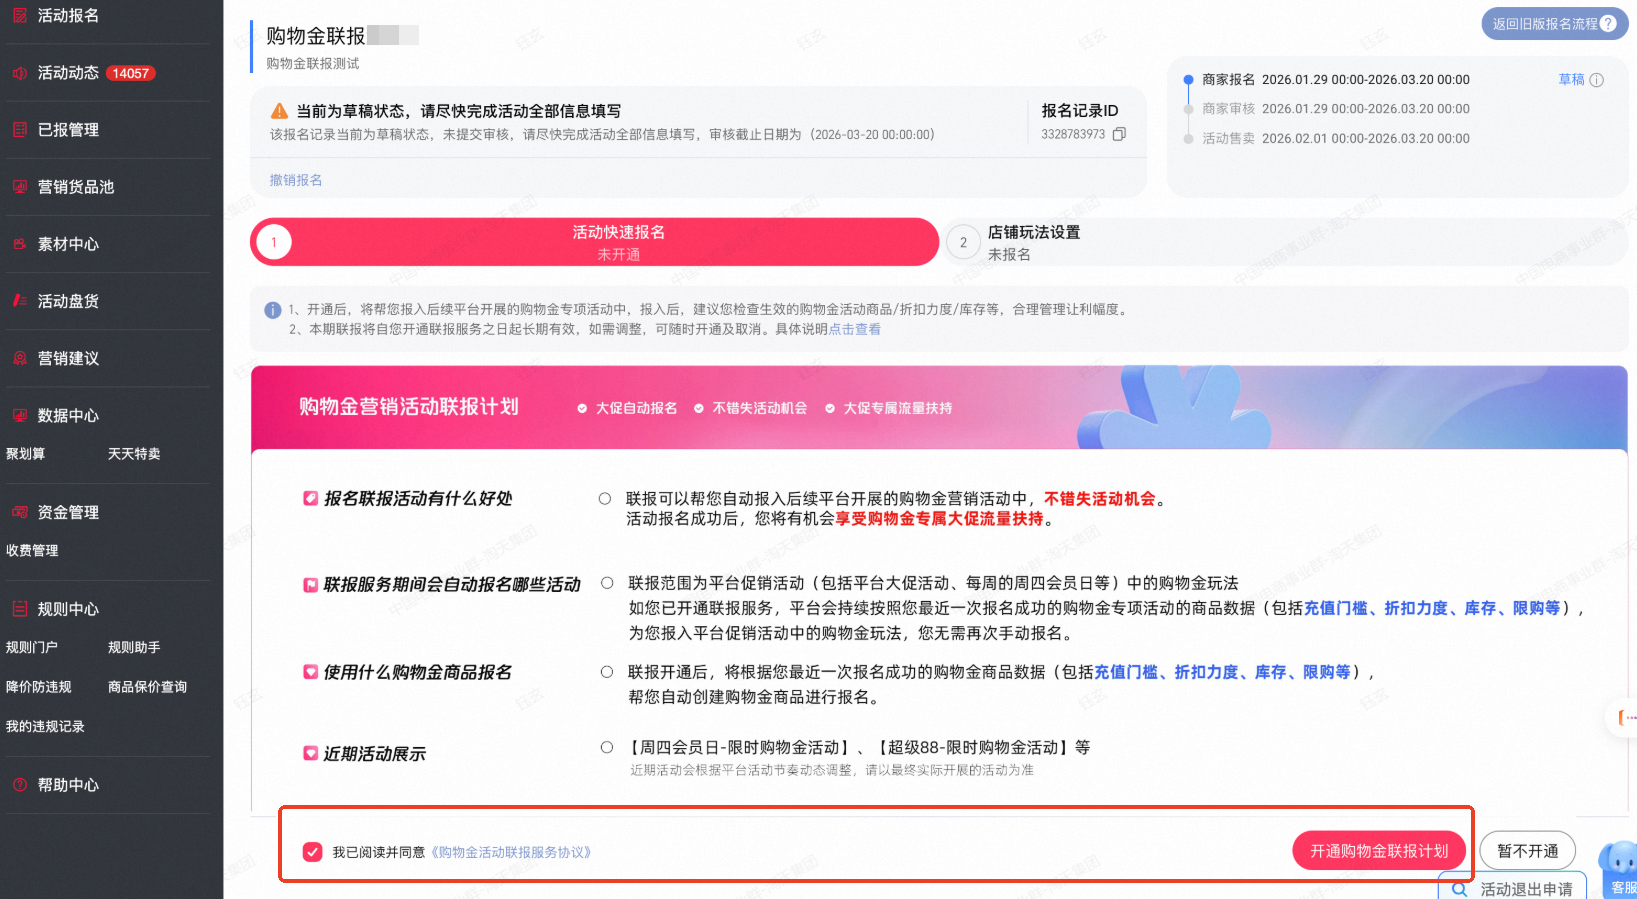1637x899 pixels.
Task: Click the 资金管理 sidebar icon
Action: pos(19,511)
